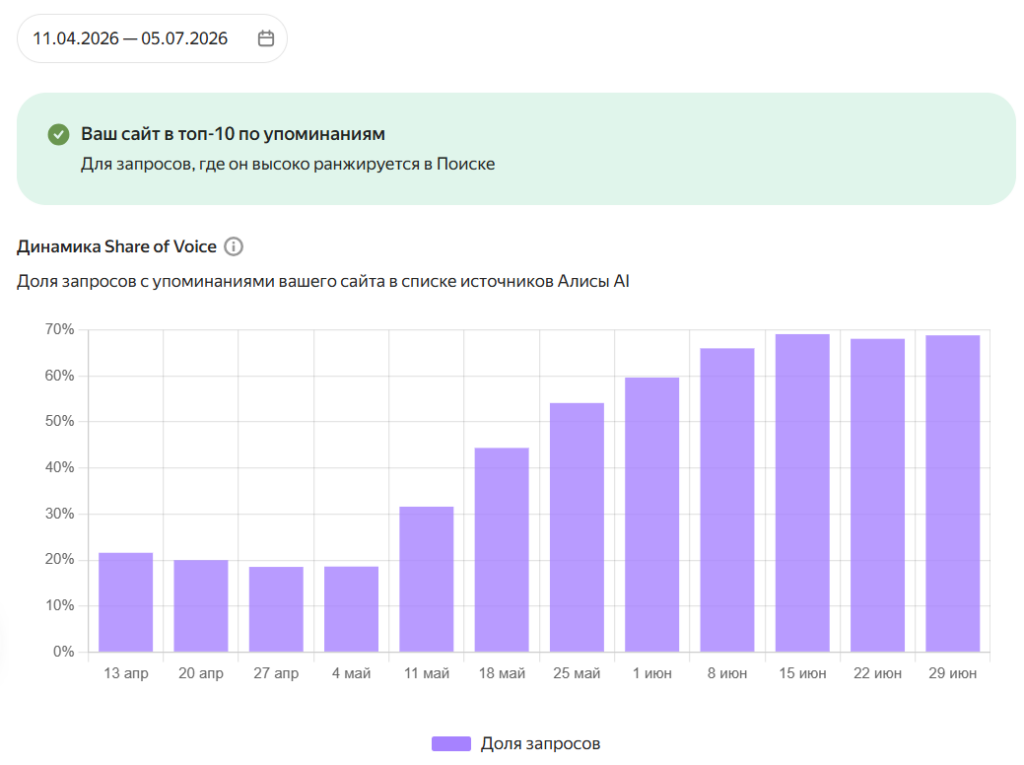Select the 27 апр bar

[x=276, y=609]
